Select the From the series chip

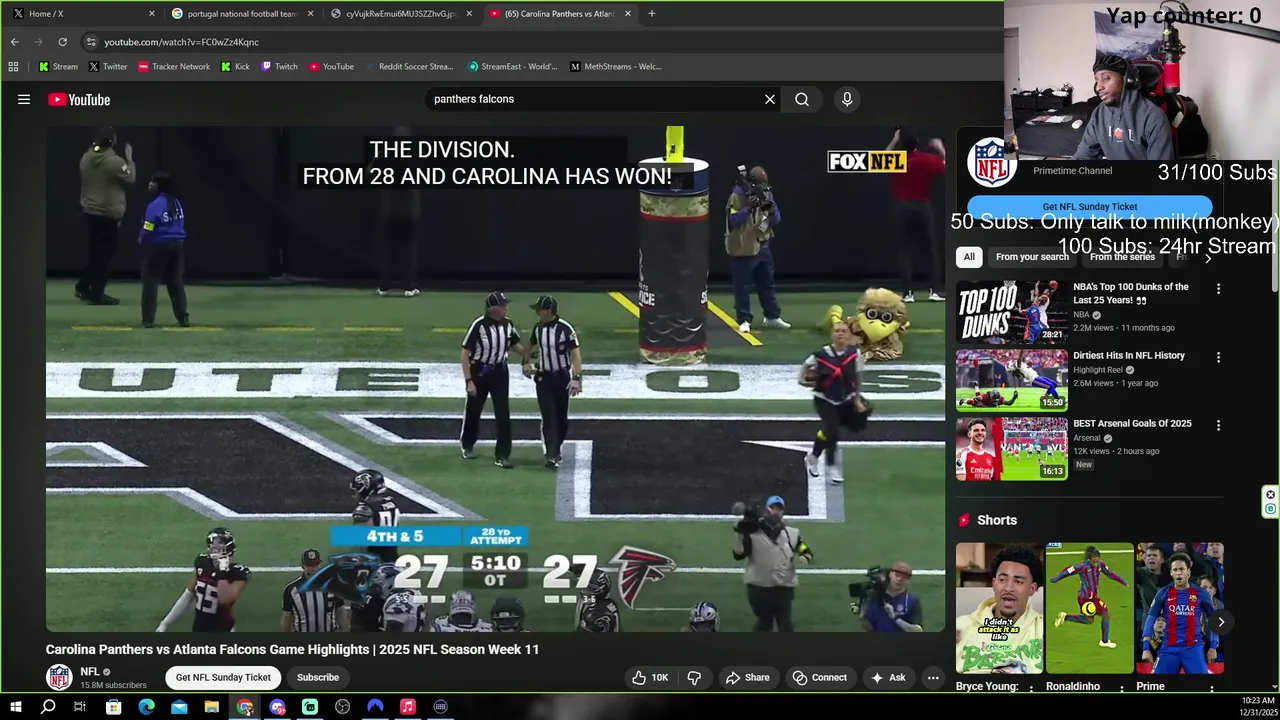(x=1122, y=257)
